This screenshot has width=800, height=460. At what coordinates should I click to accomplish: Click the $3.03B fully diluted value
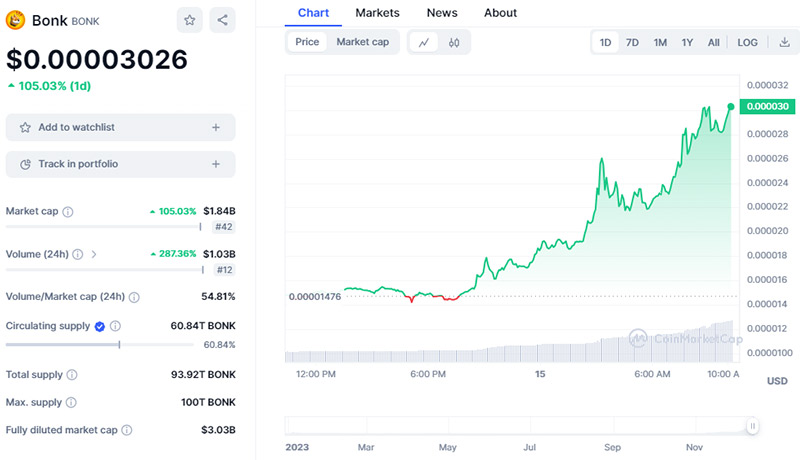pos(218,429)
